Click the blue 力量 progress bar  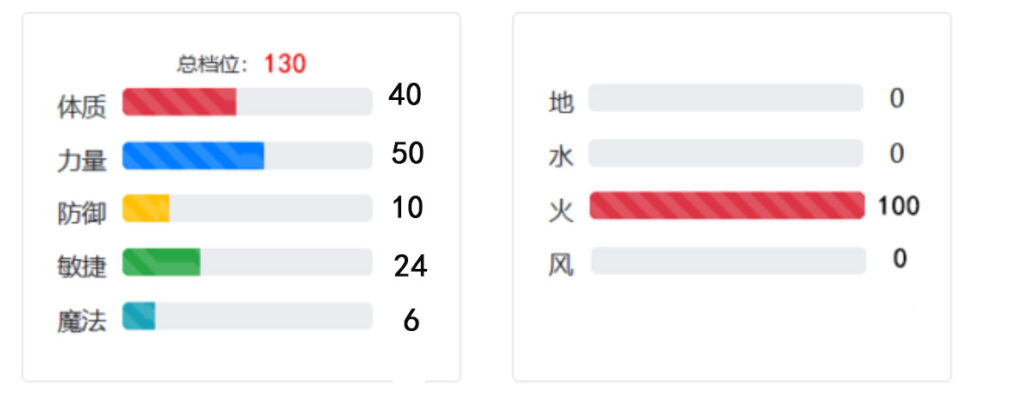(193, 156)
